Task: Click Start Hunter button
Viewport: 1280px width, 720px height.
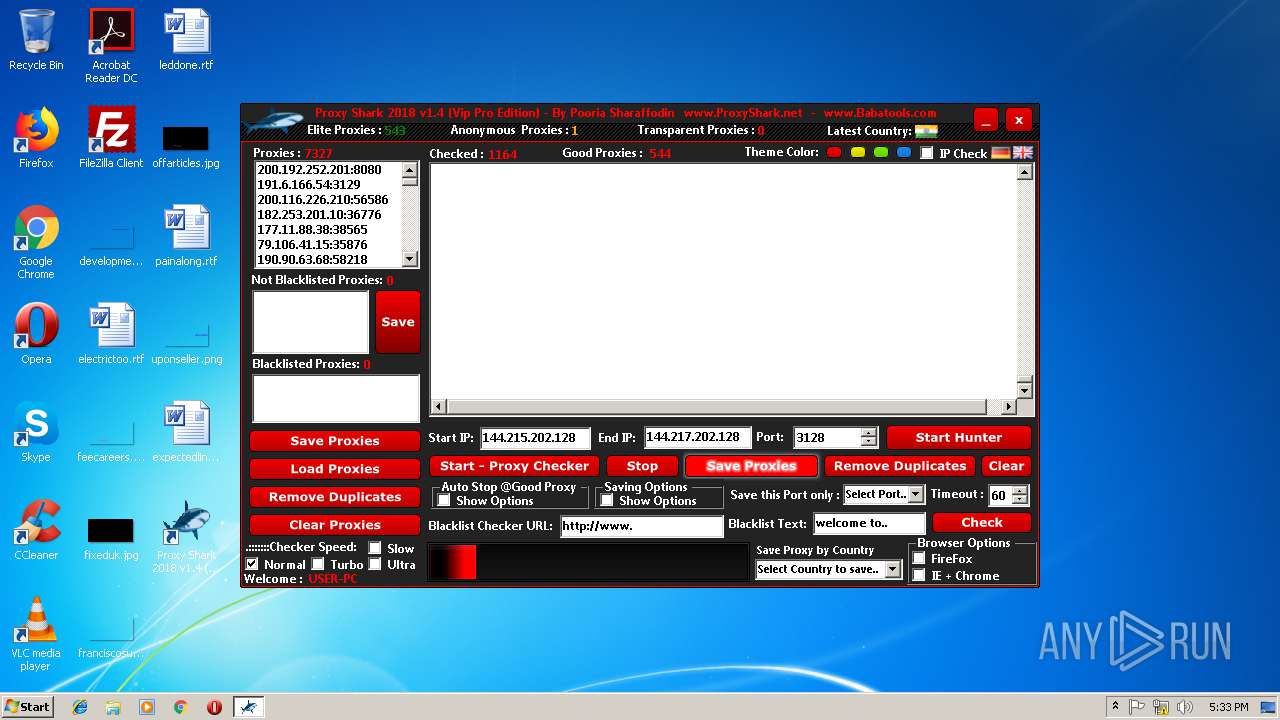Action: point(958,437)
